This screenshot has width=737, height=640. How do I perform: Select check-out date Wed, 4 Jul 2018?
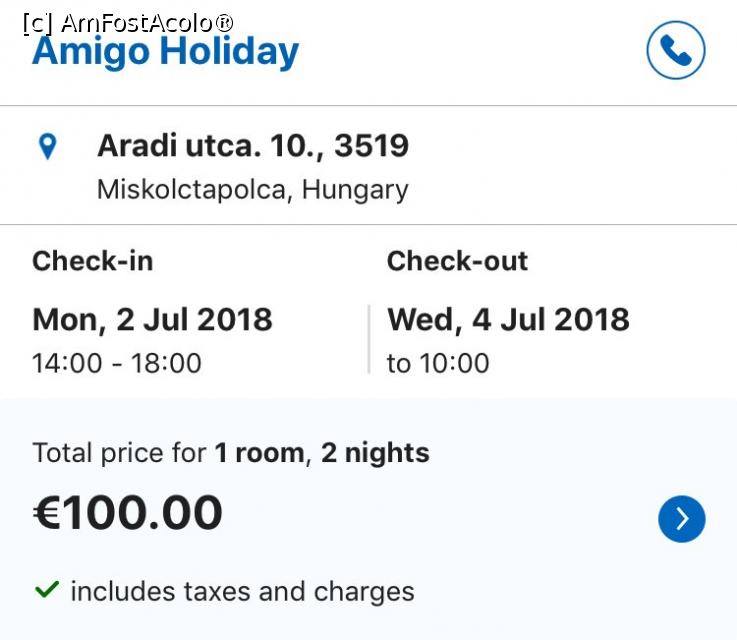point(508,319)
